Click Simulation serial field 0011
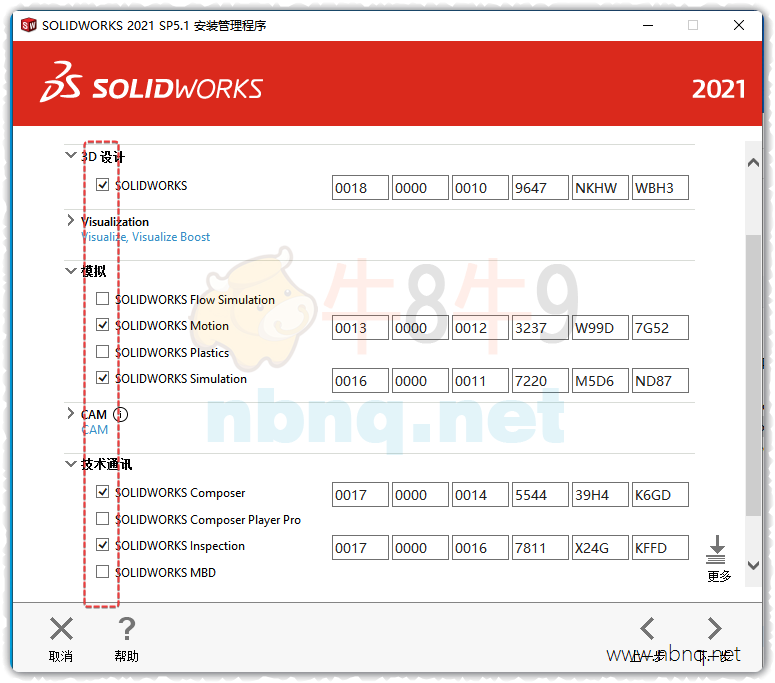 click(480, 381)
